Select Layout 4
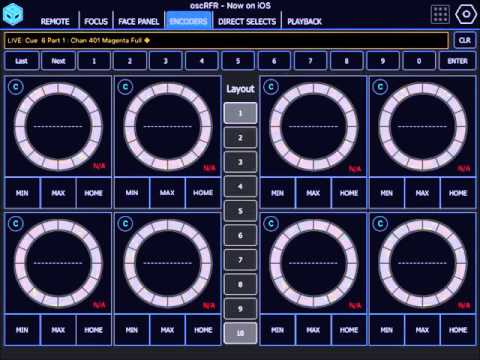The height and width of the screenshot is (360, 480). pos(240,187)
